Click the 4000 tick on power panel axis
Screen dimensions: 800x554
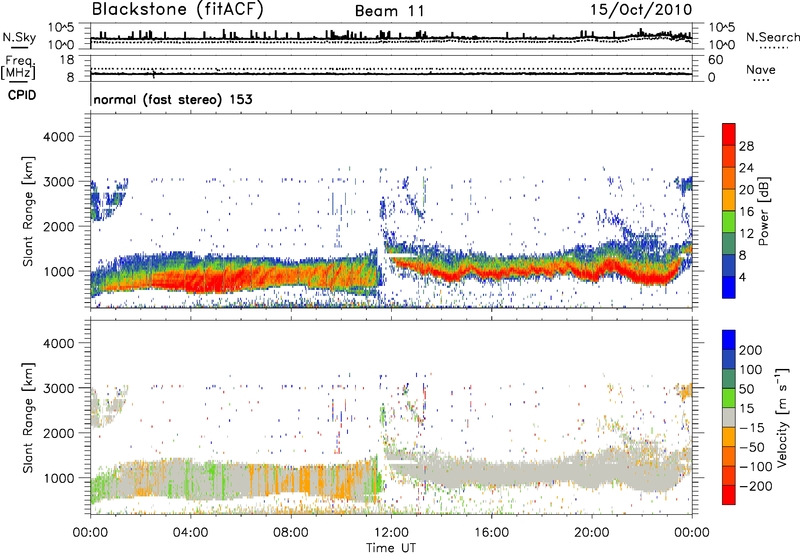pyautogui.click(x=58, y=137)
